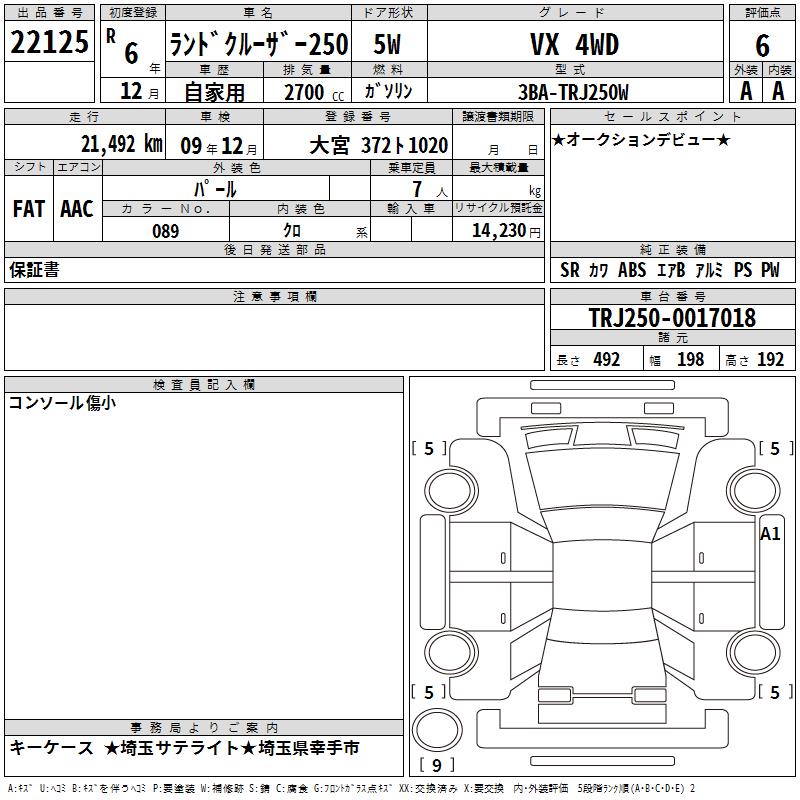Click the interior color クロ
The width and height of the screenshot is (800, 800).
coord(292,231)
